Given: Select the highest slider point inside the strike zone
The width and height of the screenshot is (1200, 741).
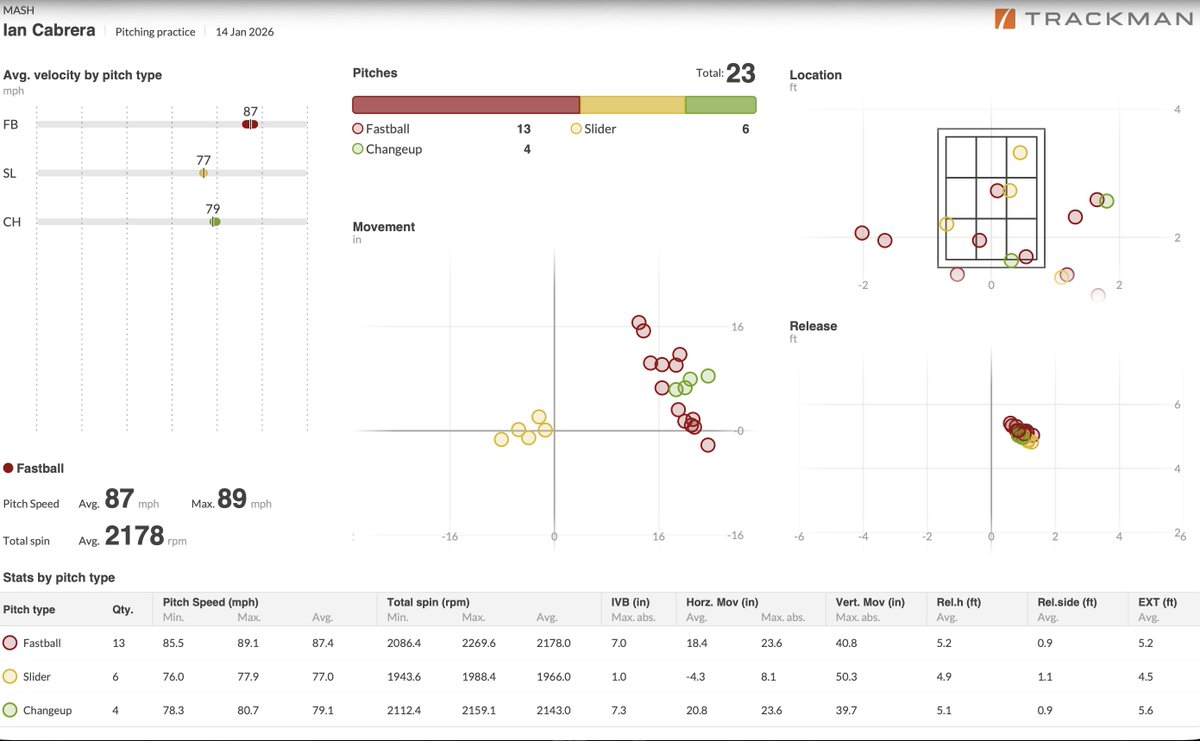Looking at the screenshot, I should [x=1020, y=153].
